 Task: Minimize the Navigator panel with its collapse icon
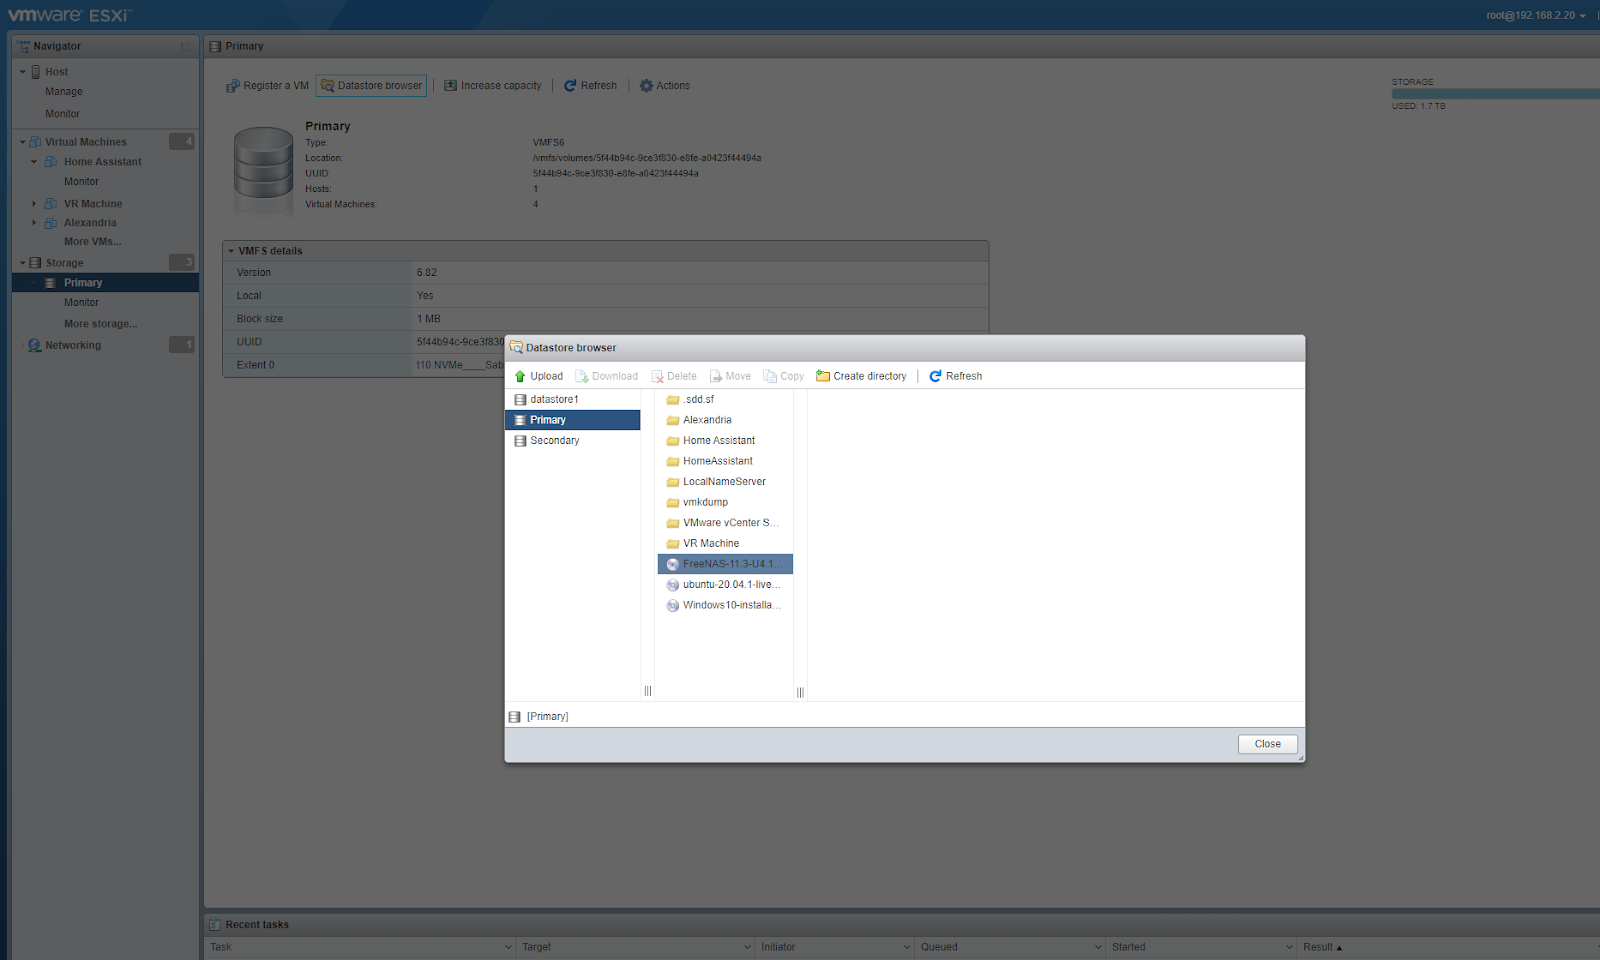click(185, 47)
